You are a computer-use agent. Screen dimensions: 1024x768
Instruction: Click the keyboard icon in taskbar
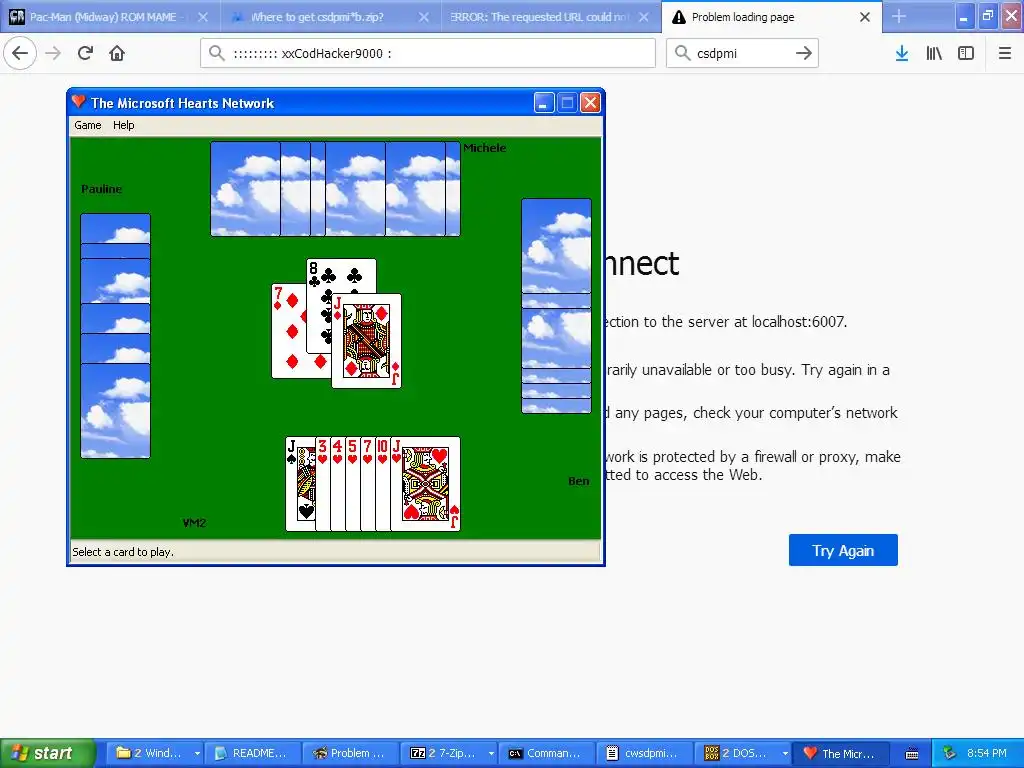coord(912,754)
